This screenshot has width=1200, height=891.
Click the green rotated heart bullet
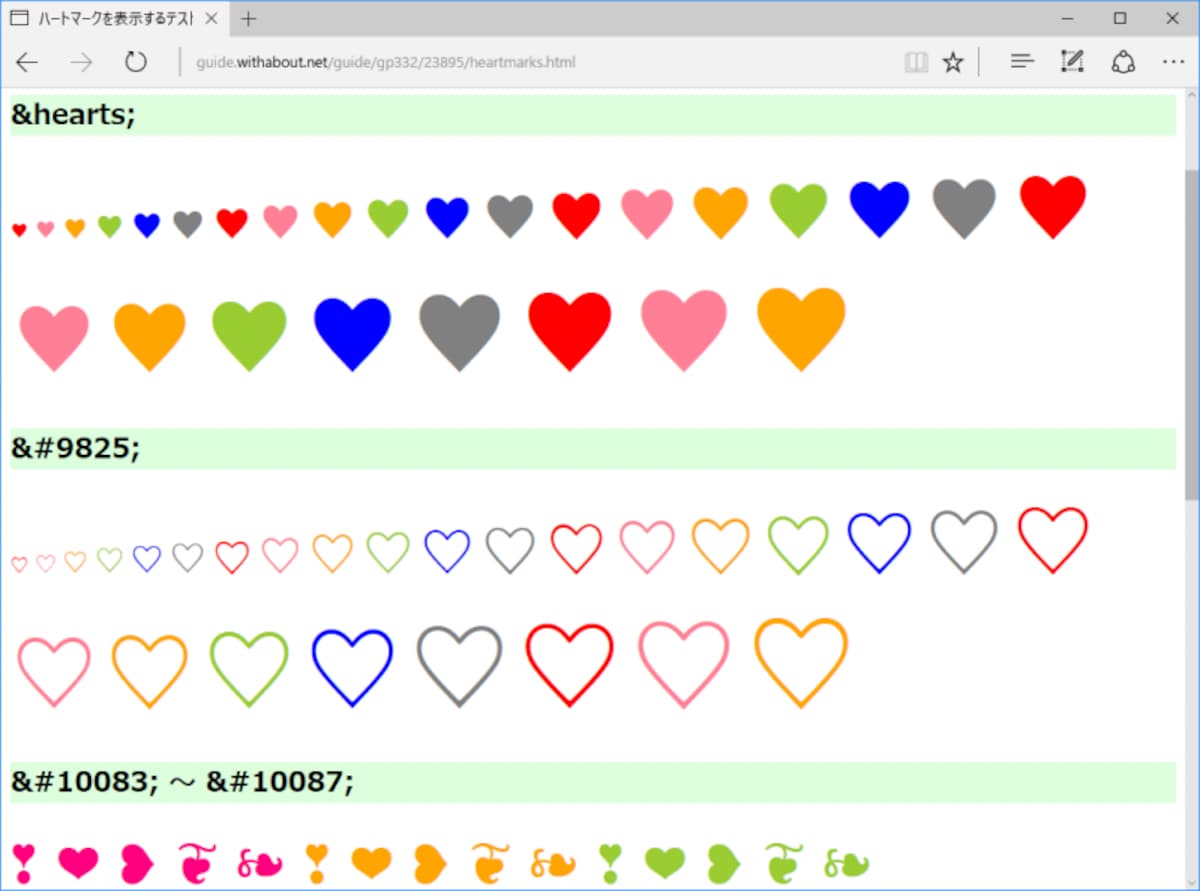(722, 864)
